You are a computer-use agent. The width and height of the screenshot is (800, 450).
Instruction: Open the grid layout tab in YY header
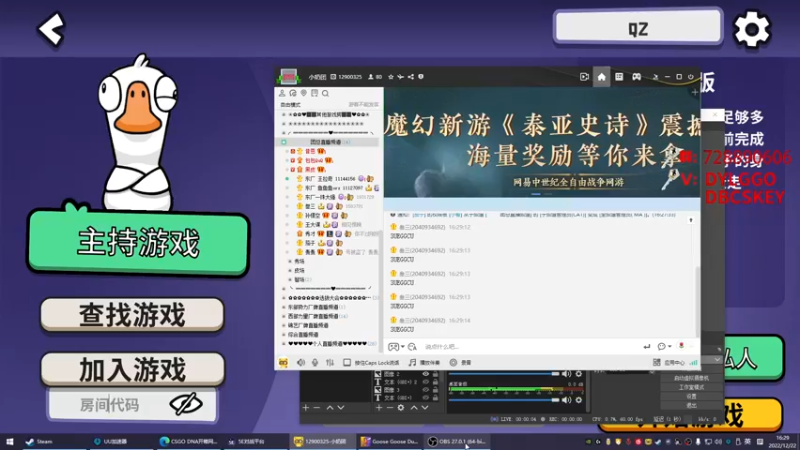tap(619, 77)
